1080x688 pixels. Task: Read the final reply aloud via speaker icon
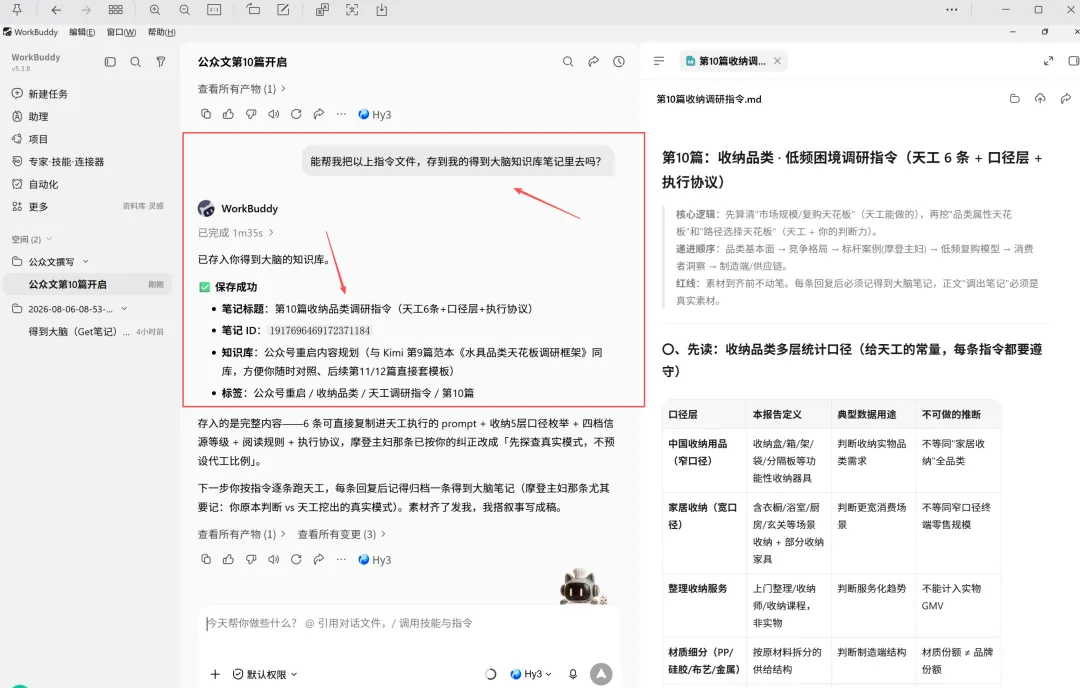tap(273, 559)
